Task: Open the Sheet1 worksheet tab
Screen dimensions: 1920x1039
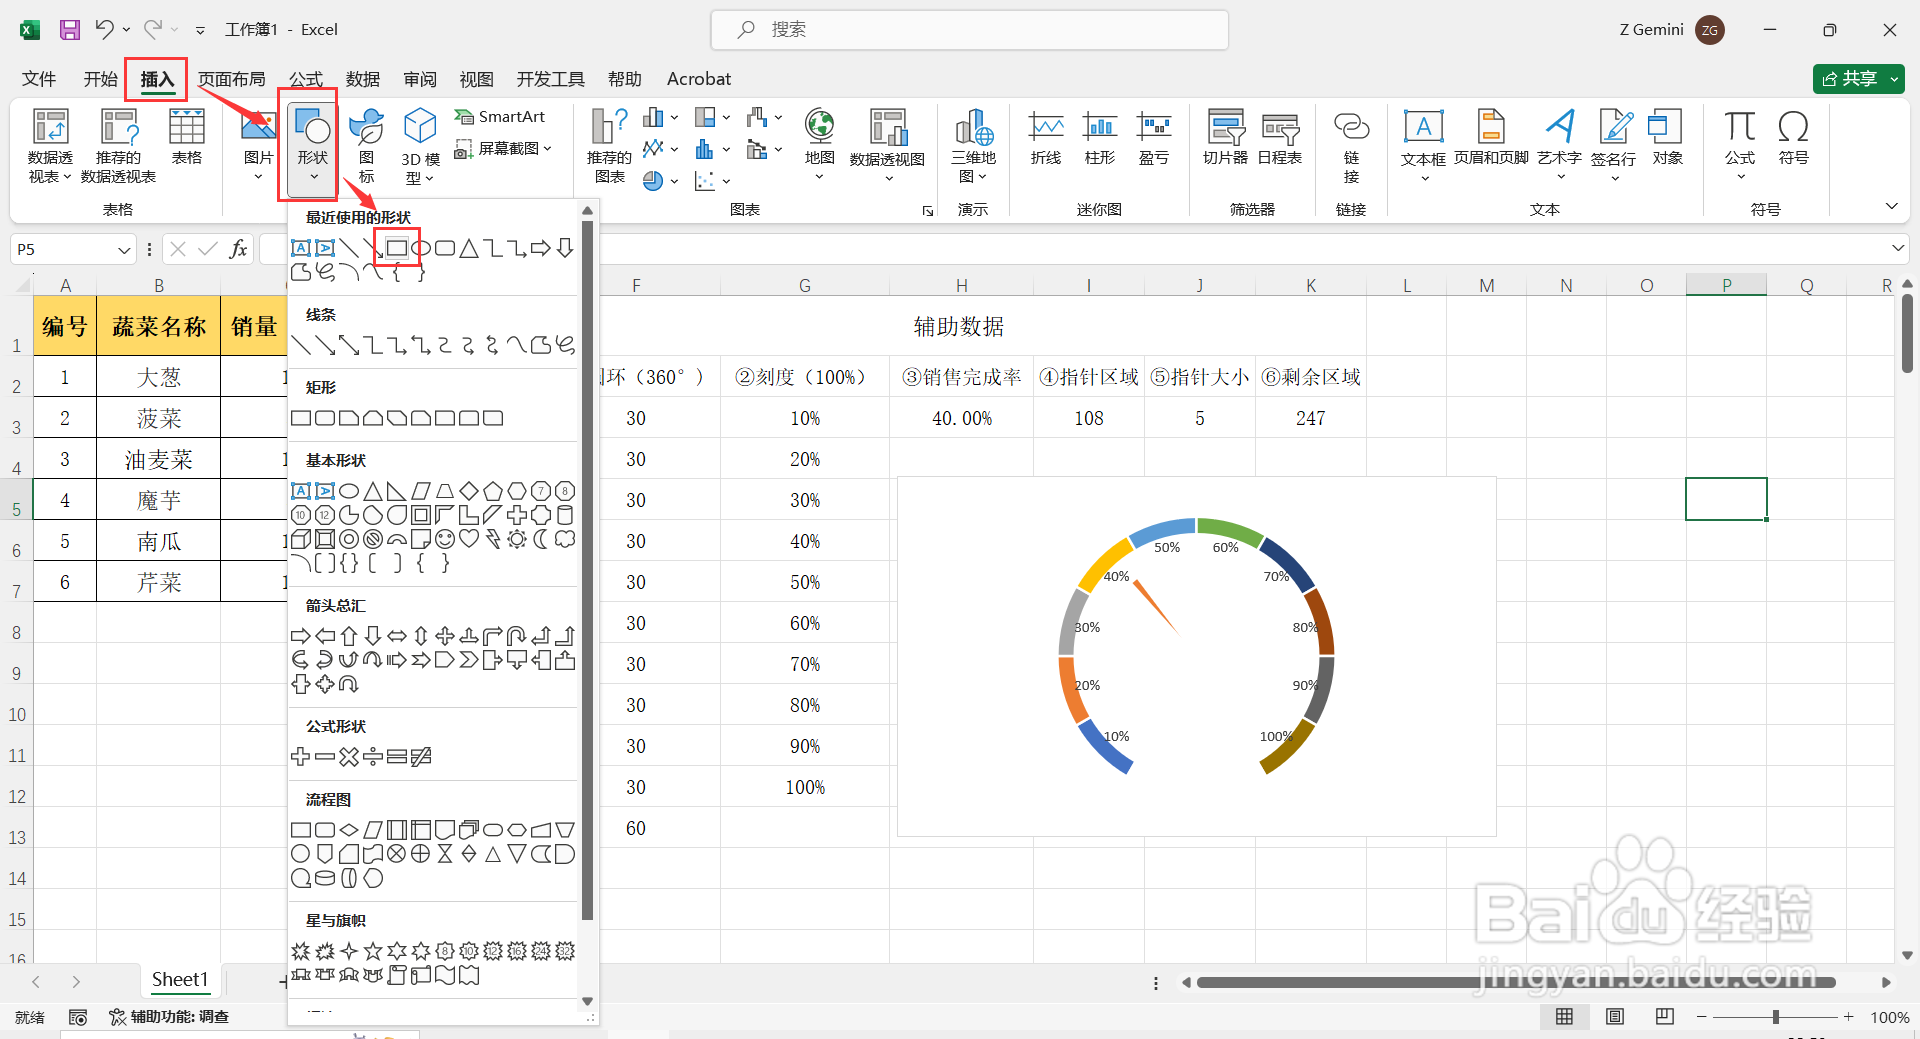Action: [x=180, y=980]
